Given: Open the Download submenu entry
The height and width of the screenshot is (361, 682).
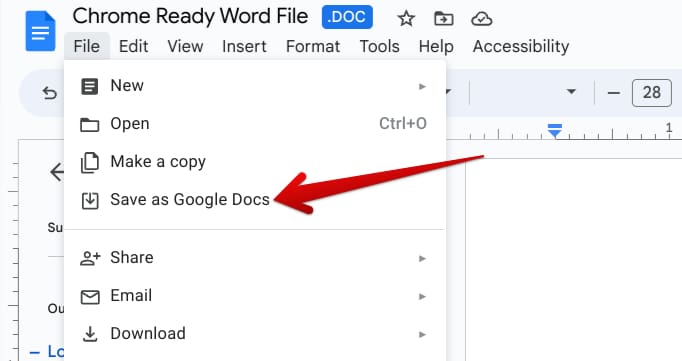Looking at the screenshot, I should pos(254,334).
